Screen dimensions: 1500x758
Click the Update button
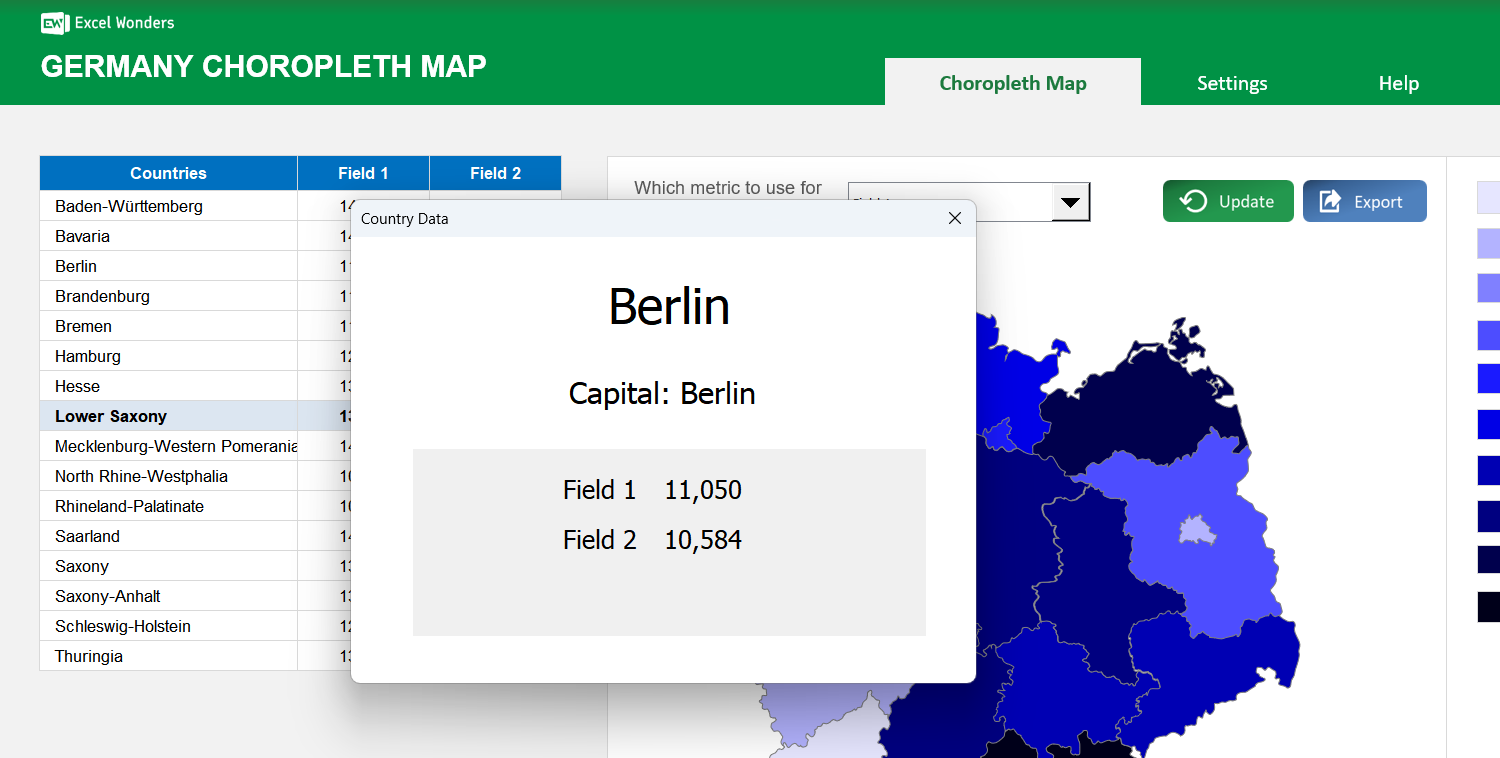pos(1228,201)
